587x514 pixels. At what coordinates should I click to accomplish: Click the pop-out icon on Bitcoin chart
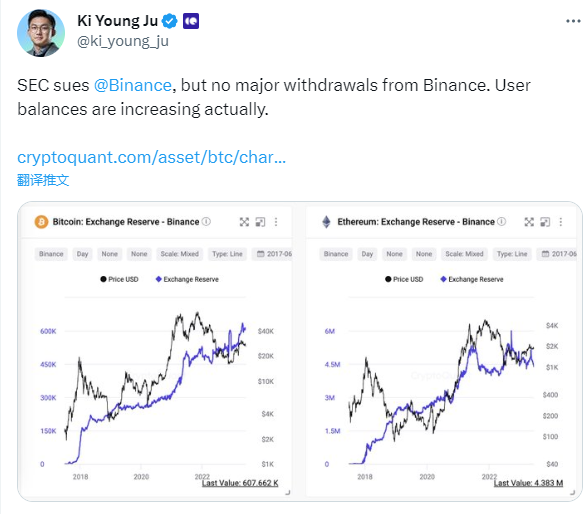(260, 222)
